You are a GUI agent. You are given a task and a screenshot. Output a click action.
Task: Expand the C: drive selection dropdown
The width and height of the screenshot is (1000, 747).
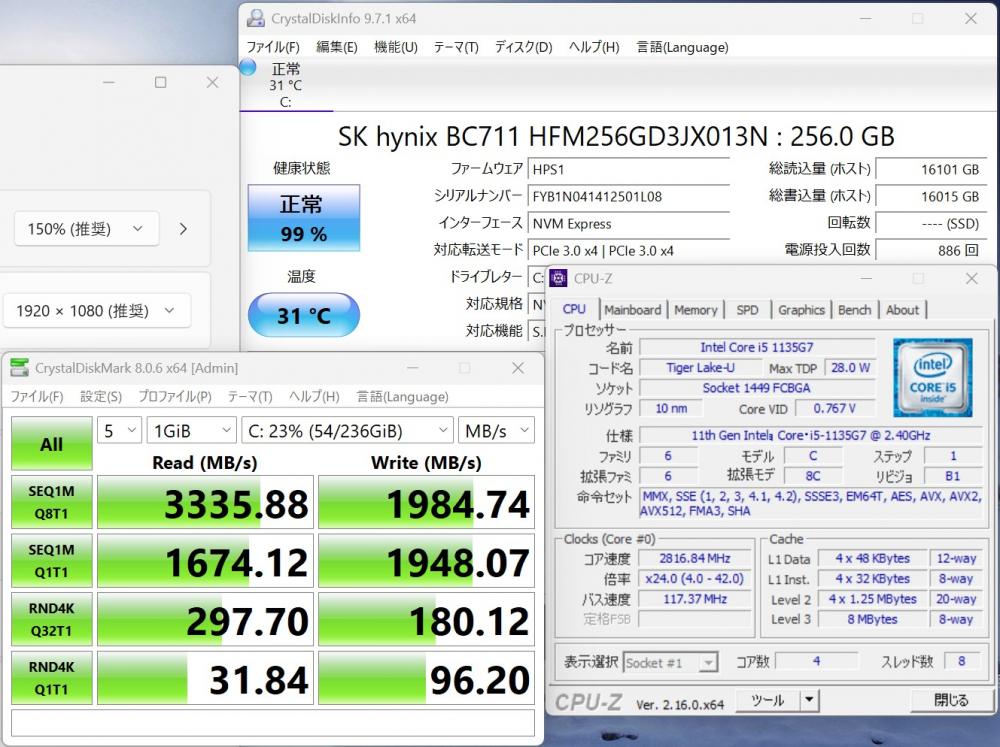(347, 430)
